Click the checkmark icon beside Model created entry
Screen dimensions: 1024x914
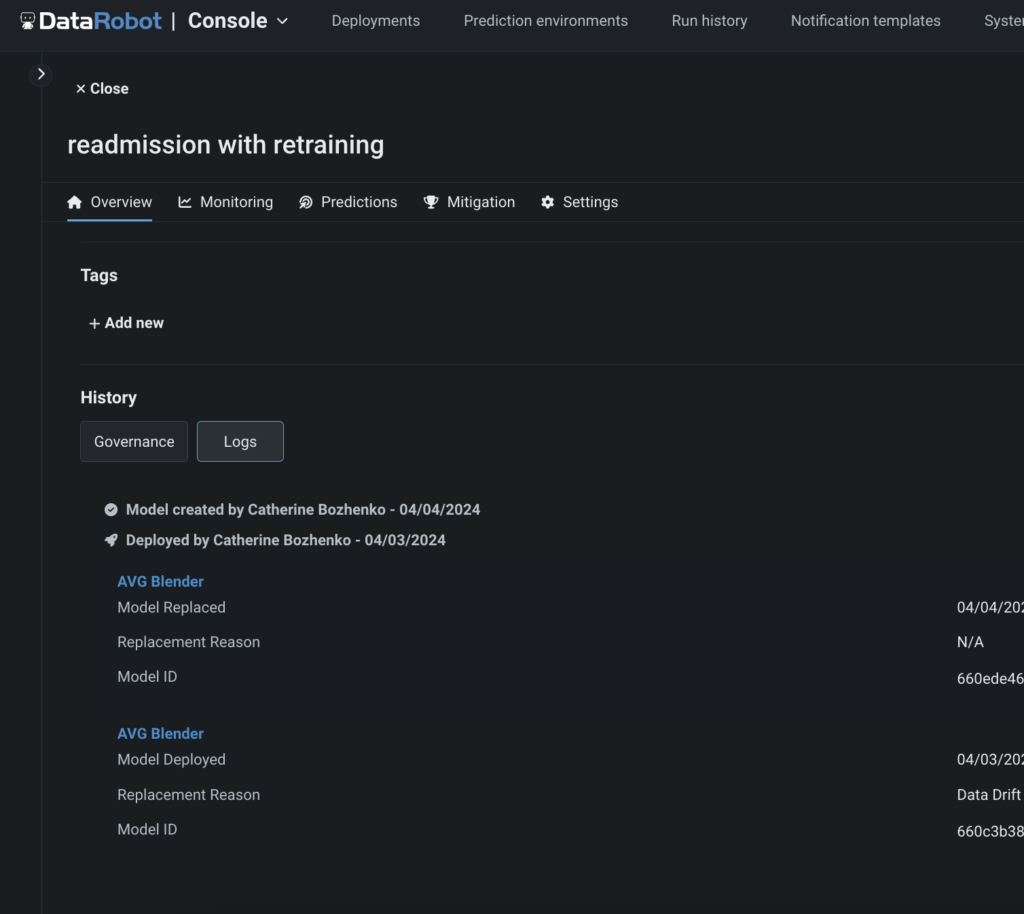click(111, 509)
